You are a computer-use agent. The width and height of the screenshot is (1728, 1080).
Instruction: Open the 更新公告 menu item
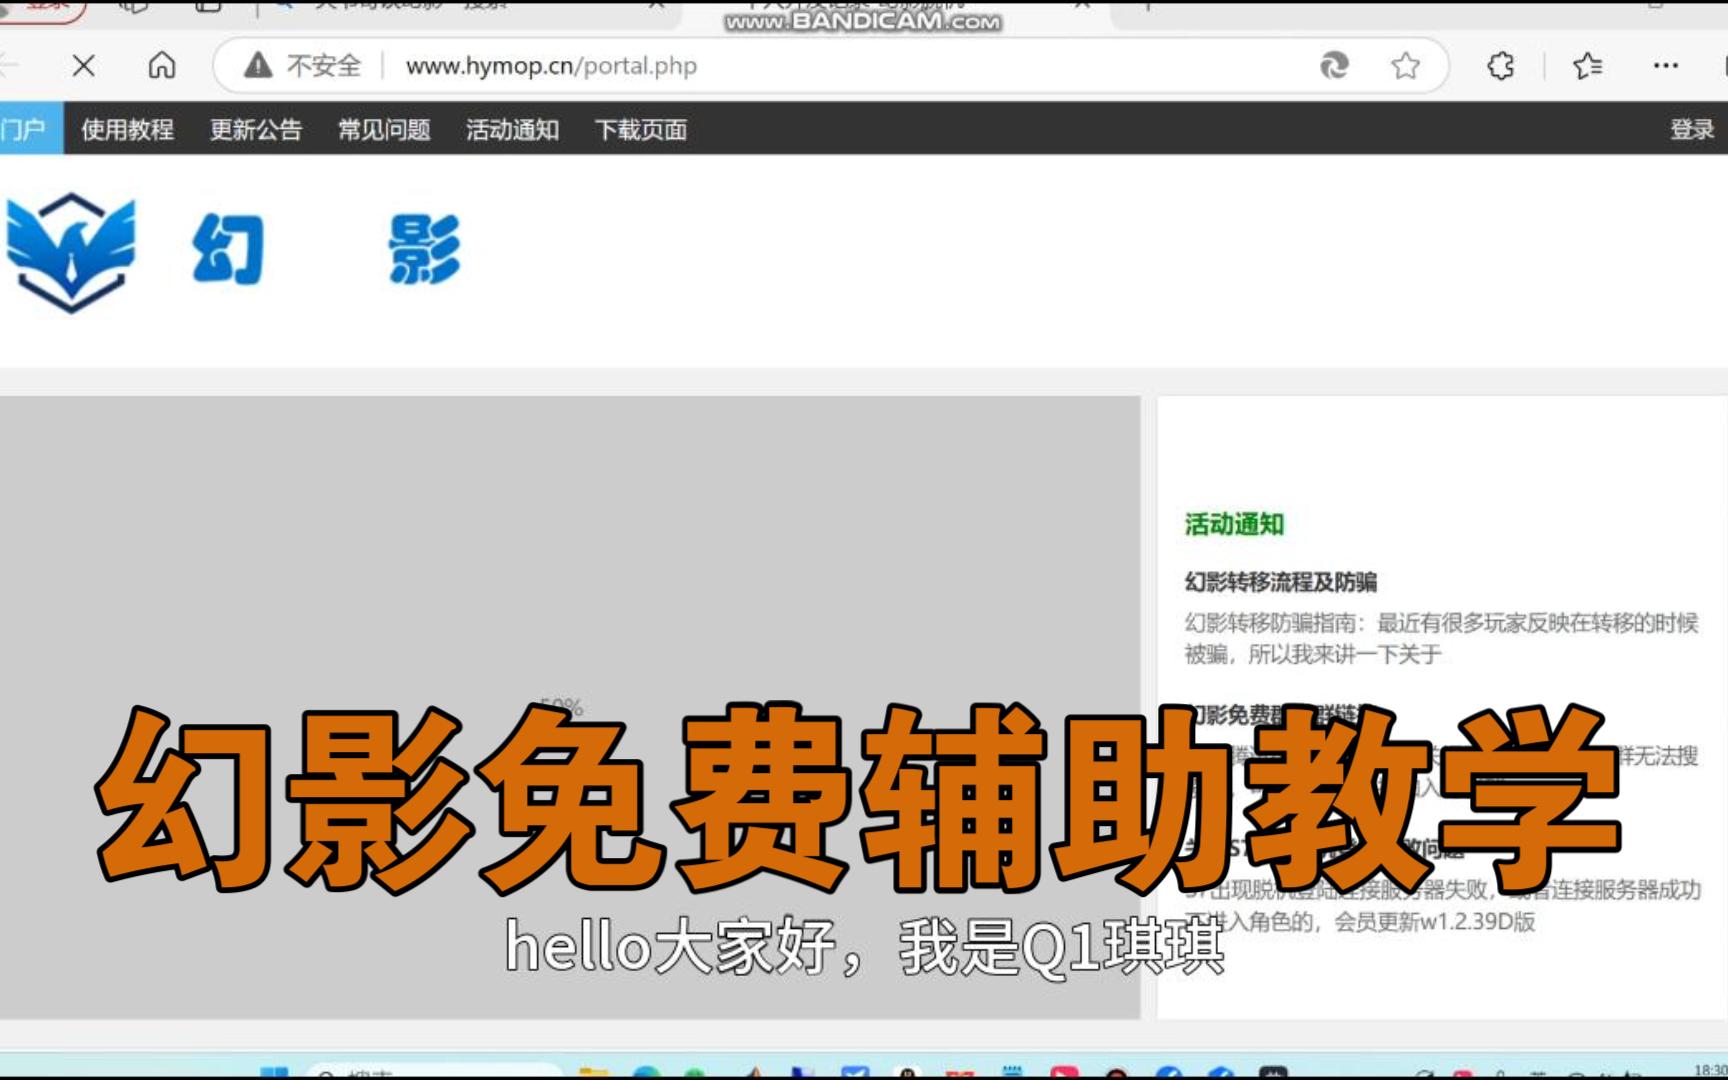pyautogui.click(x=255, y=129)
